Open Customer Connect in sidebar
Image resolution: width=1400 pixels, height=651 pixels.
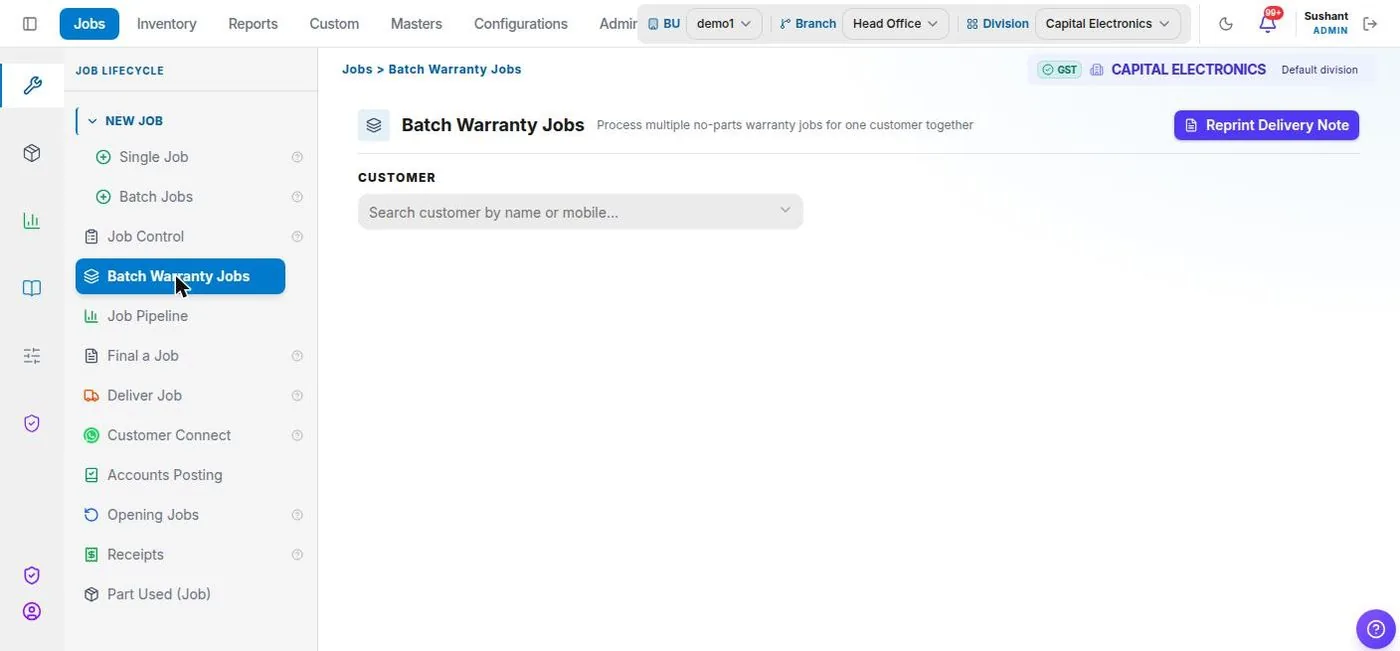169,436
